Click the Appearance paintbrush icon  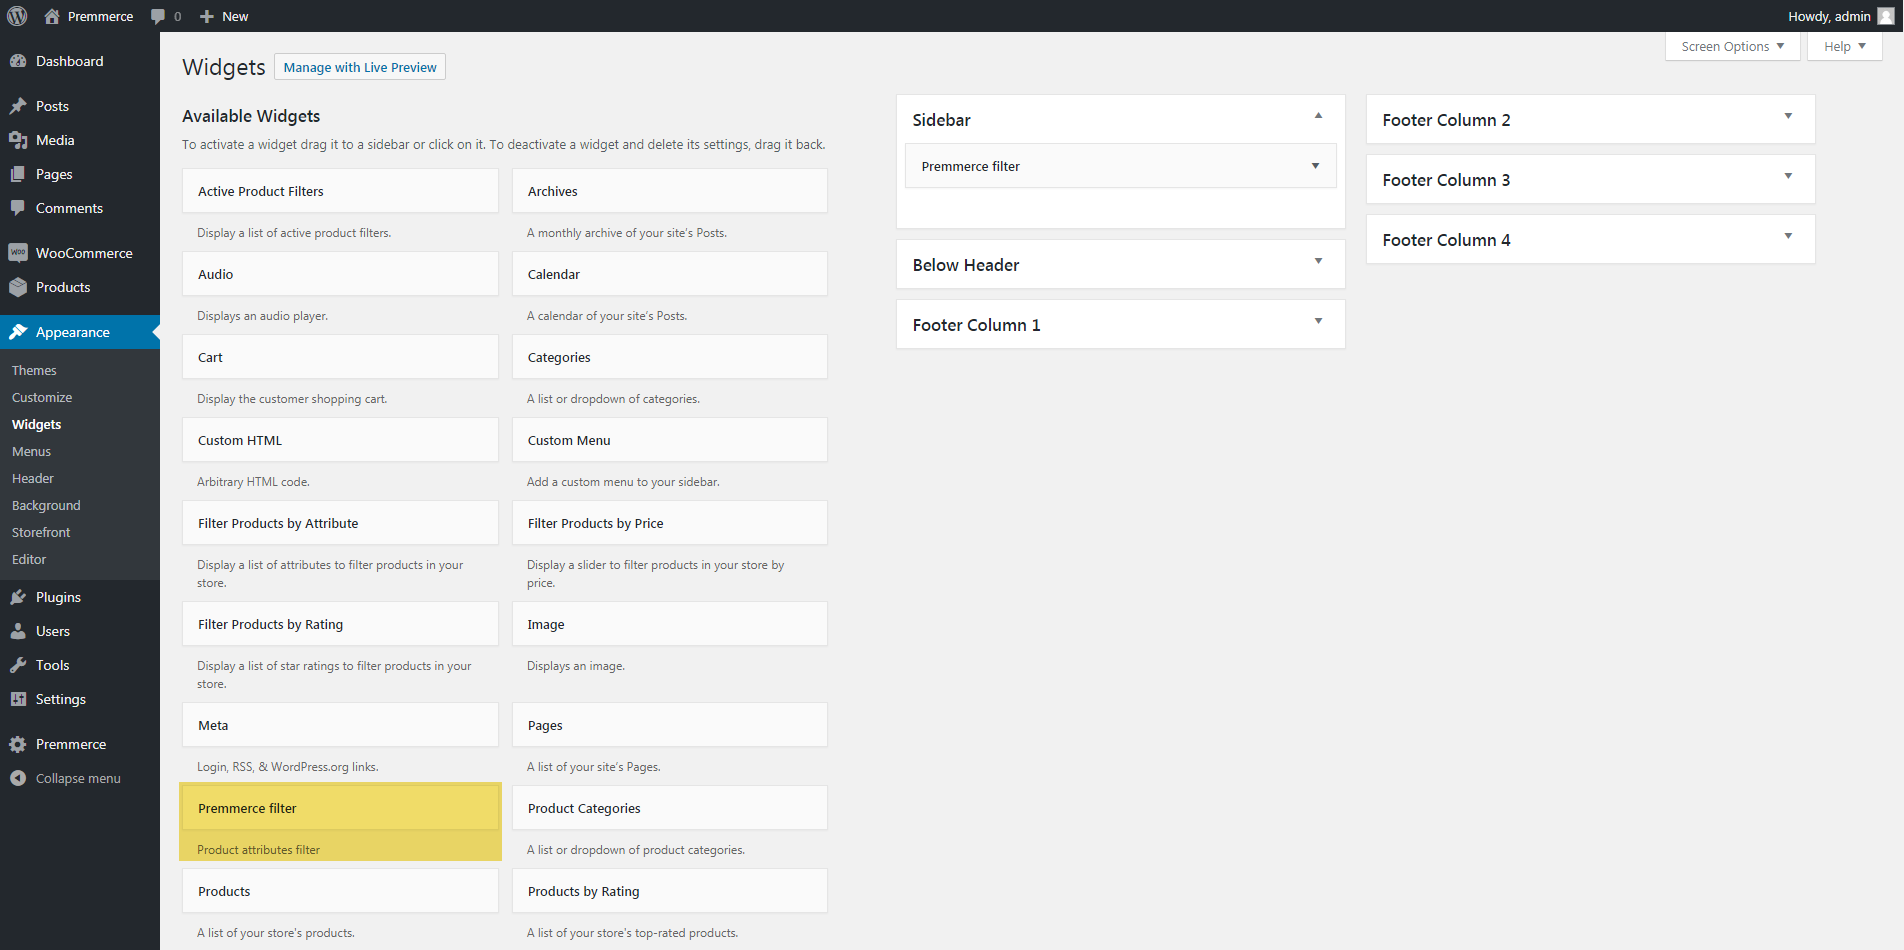[18, 332]
